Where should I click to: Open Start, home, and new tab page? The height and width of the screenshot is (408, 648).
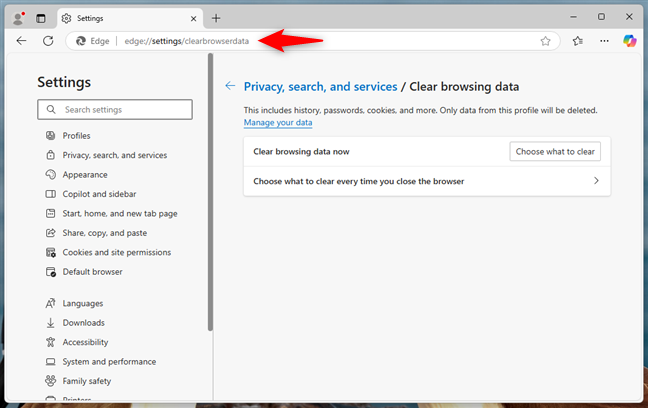click(120, 213)
